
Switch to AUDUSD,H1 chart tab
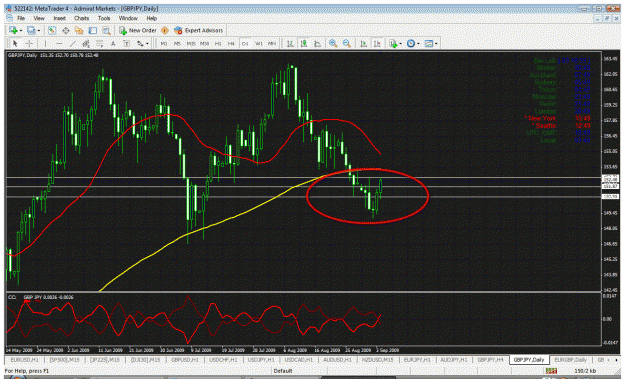tap(338, 360)
